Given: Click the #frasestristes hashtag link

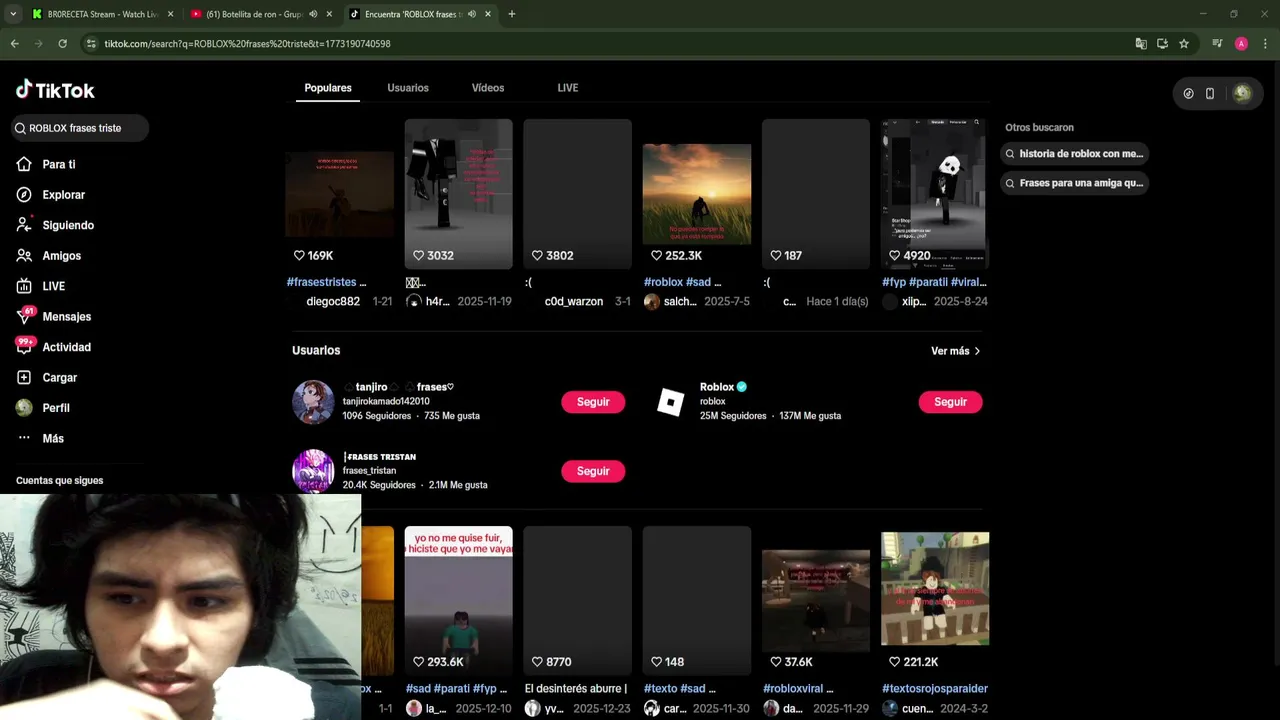Looking at the screenshot, I should click(x=321, y=283).
